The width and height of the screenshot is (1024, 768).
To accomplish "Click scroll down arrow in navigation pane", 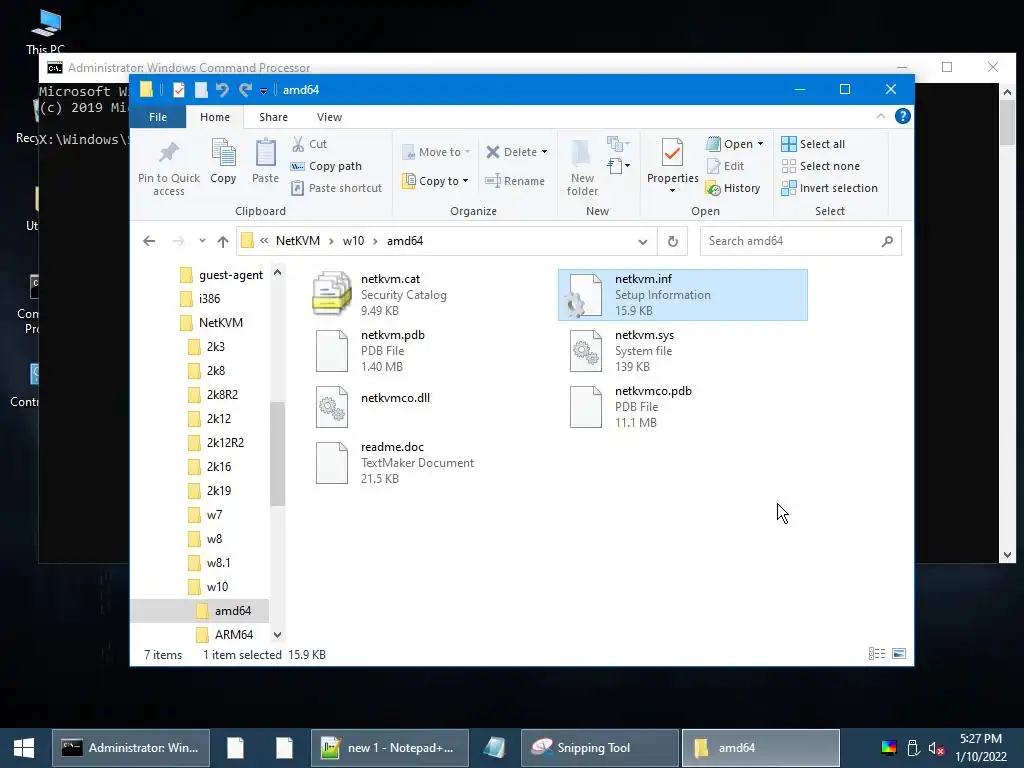I will pyautogui.click(x=278, y=634).
